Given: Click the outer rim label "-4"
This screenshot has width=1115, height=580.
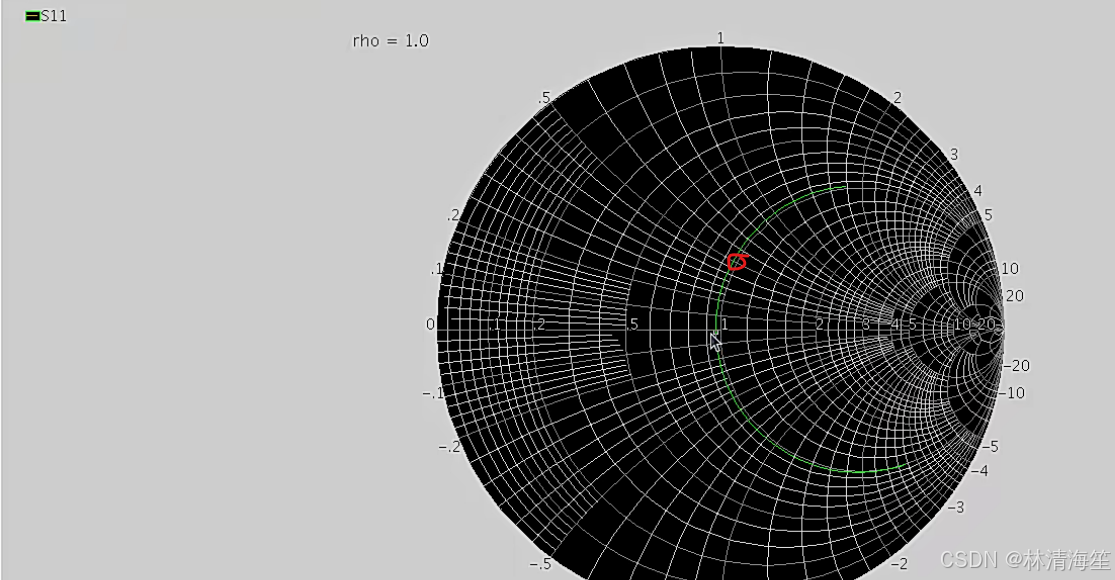Looking at the screenshot, I should 980,471.
